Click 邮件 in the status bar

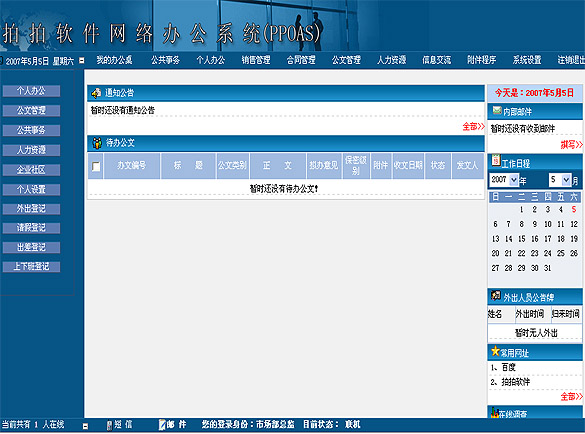tap(176, 425)
